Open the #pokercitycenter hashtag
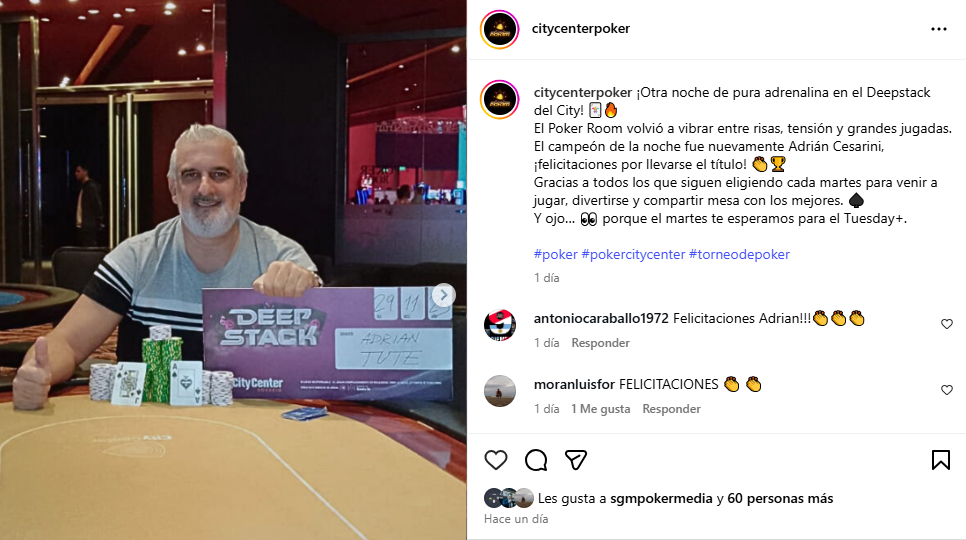Screen dimensions: 966x540 click(633, 254)
